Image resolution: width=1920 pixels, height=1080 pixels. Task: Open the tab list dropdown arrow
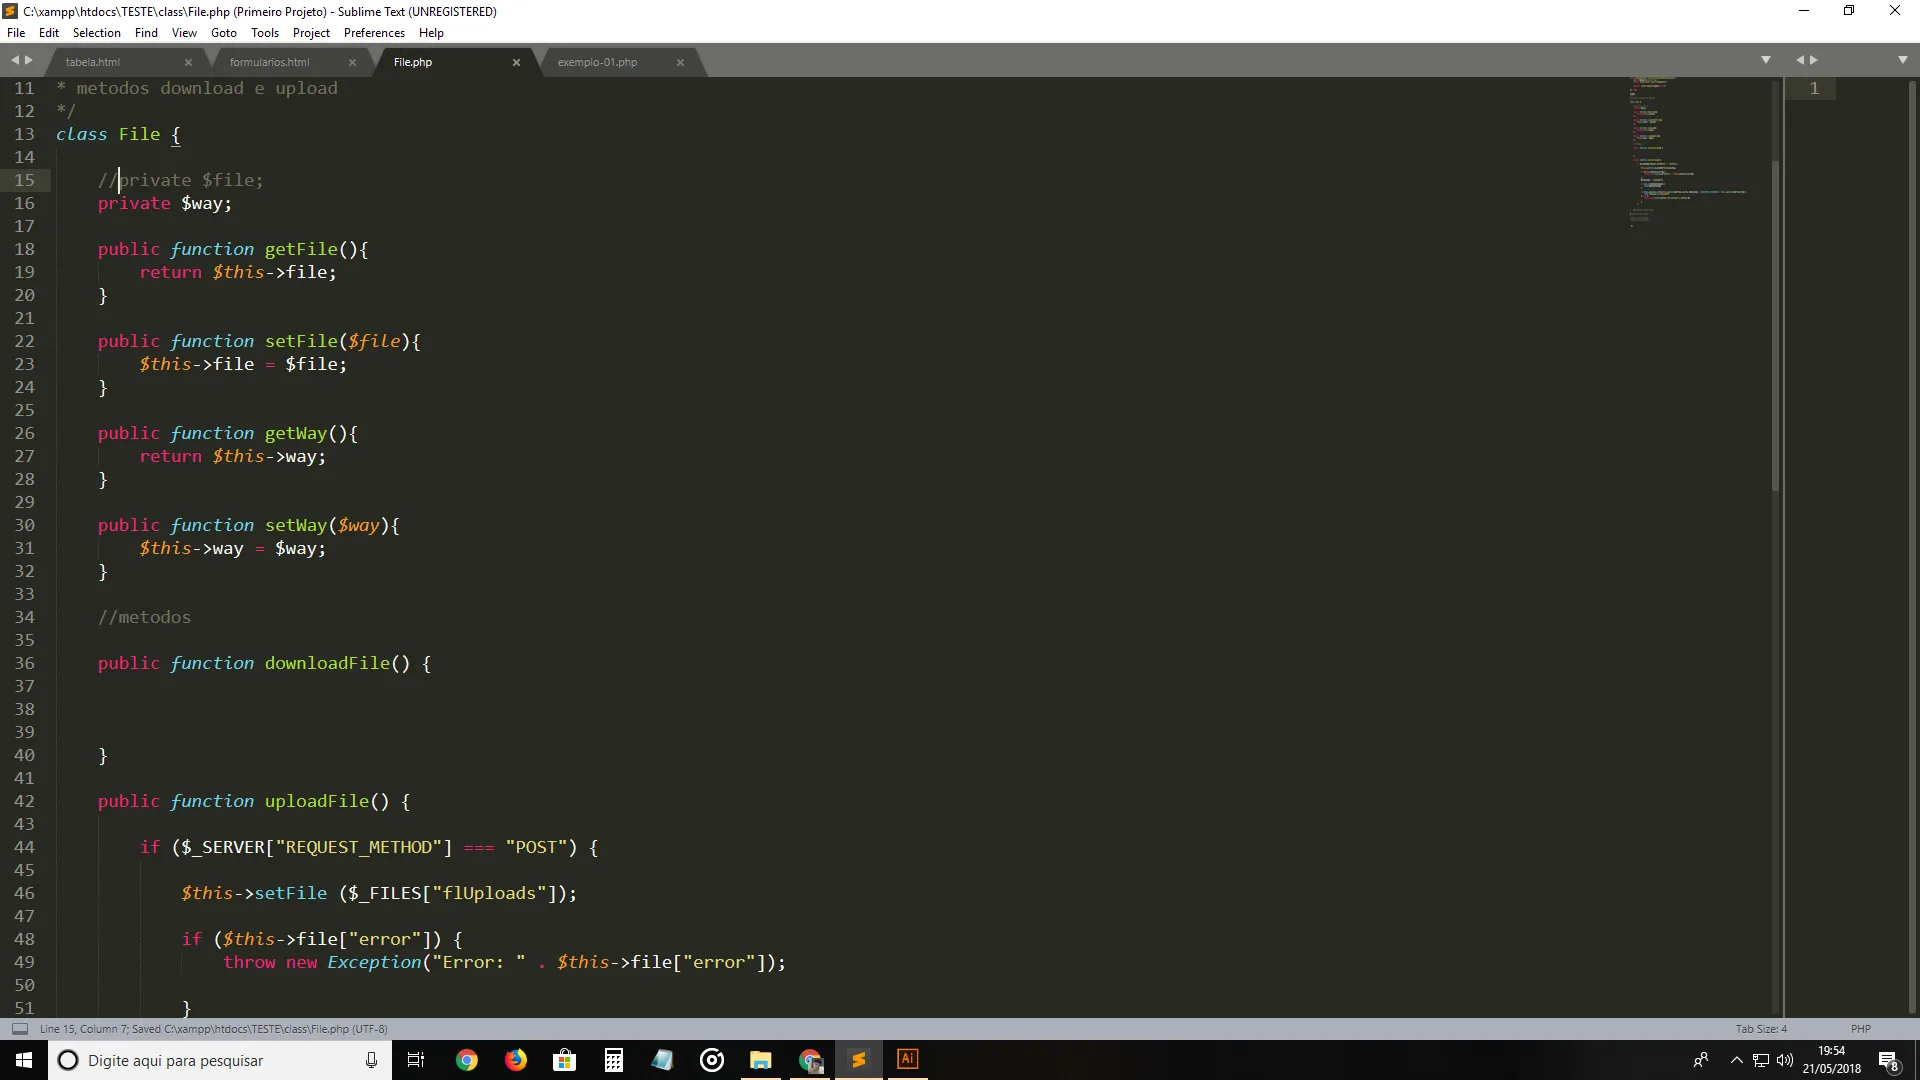click(x=1765, y=60)
